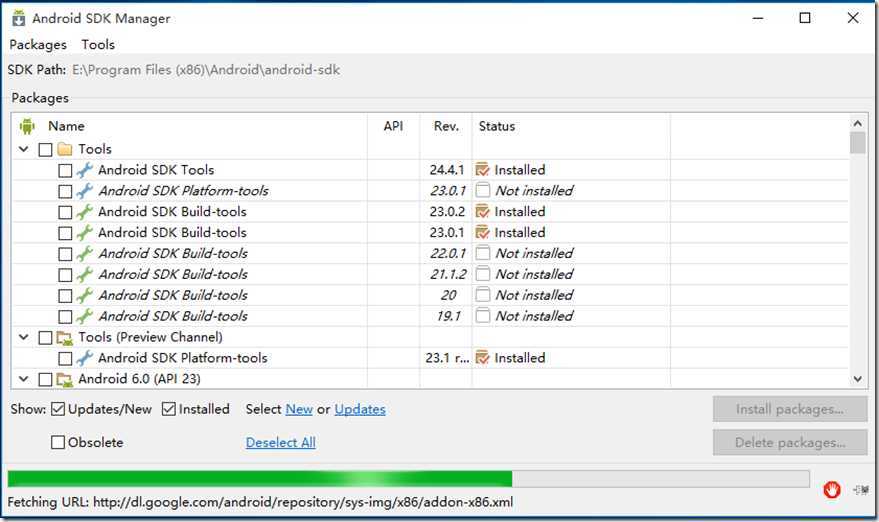Select the Android SDK Platform-tools 23.1 row name
Image resolution: width=879 pixels, height=522 pixels.
[x=183, y=358]
